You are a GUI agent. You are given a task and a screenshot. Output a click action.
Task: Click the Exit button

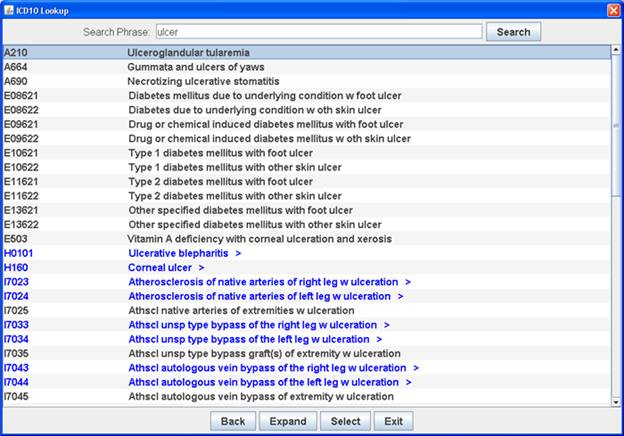click(x=394, y=421)
